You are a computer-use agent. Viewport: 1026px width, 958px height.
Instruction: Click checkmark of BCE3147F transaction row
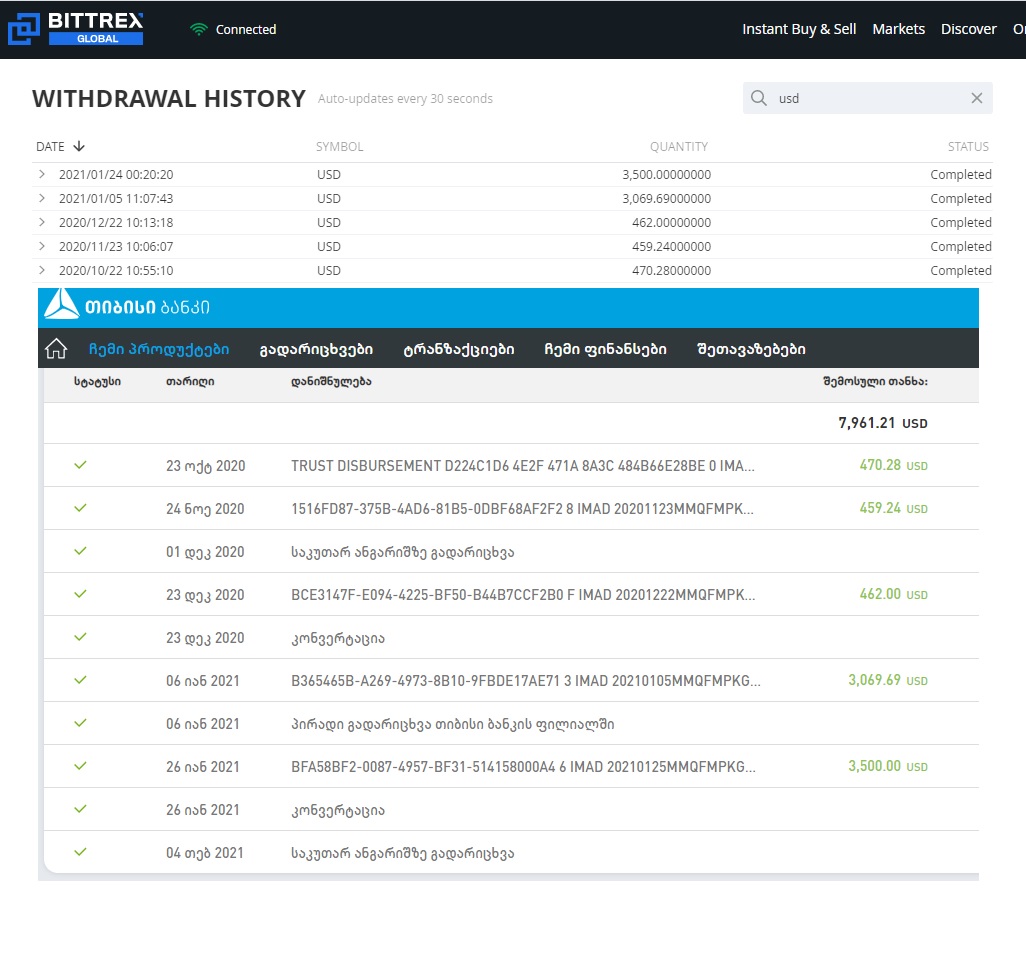pos(80,594)
